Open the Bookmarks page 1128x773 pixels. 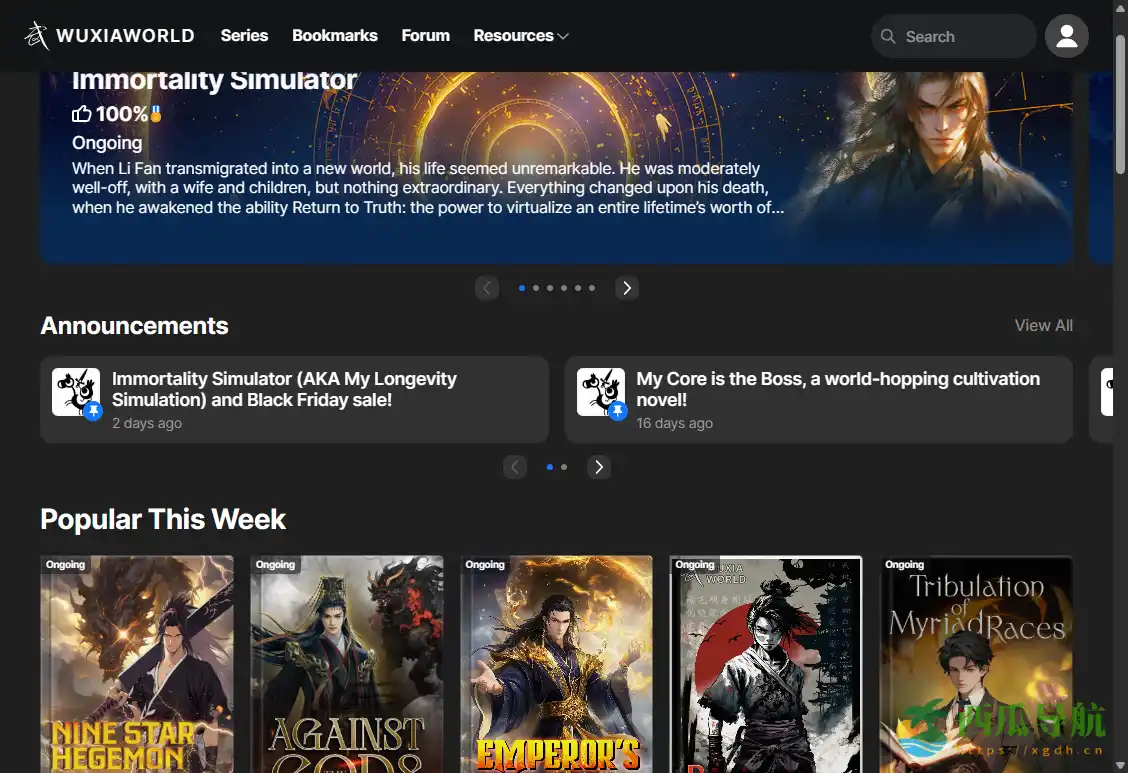click(x=334, y=36)
